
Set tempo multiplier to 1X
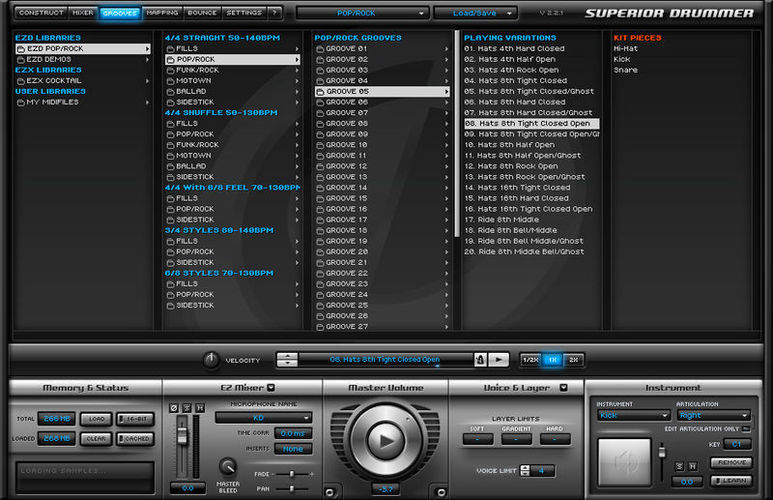pyautogui.click(x=552, y=360)
